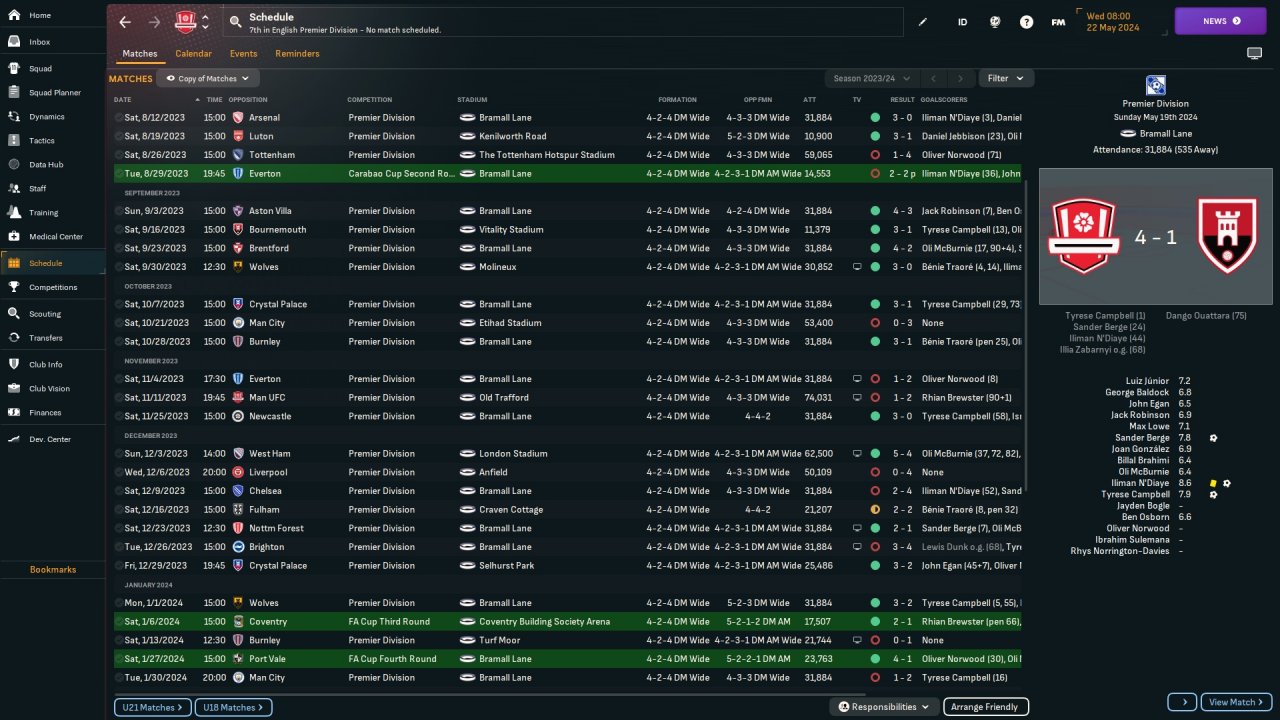Click the Arrange Friendly button
Screen dimensions: 1280x720
click(x=984, y=707)
